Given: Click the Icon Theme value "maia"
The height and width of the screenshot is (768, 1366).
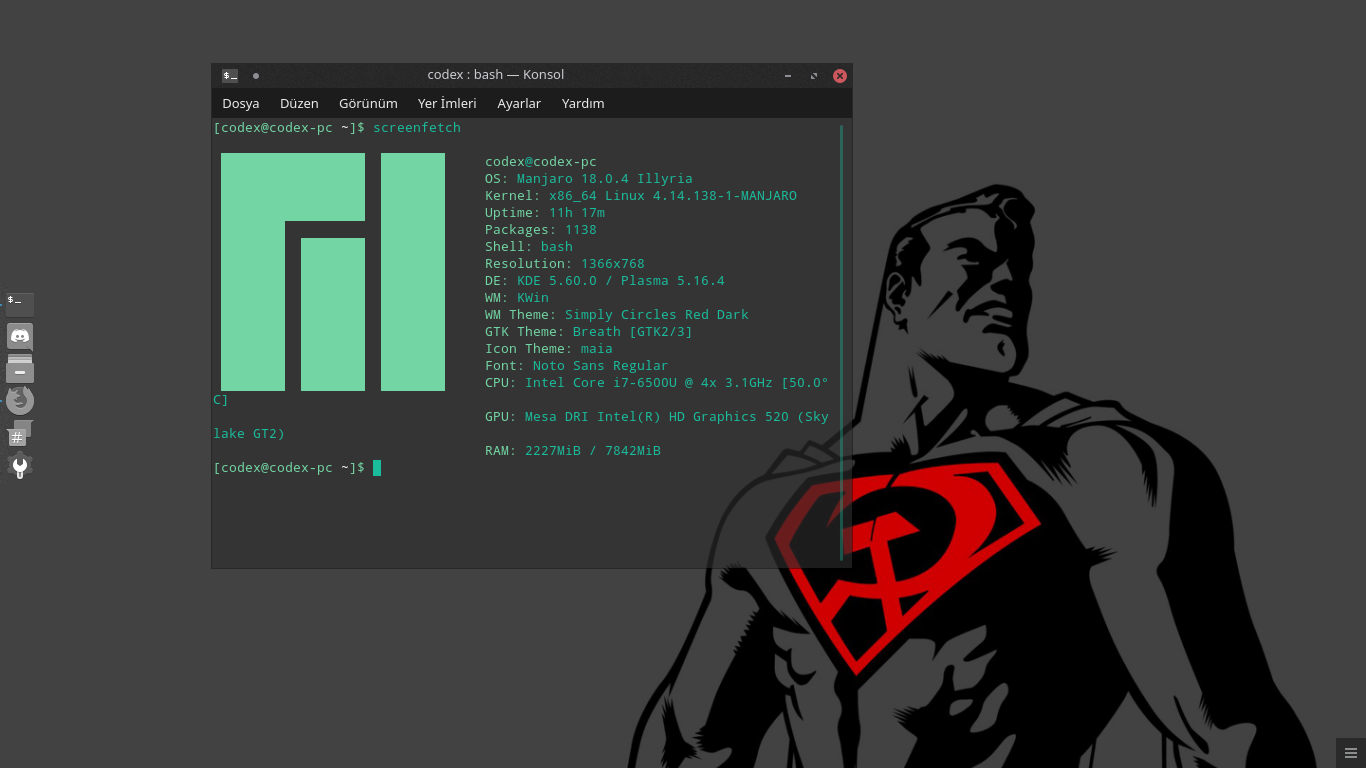Looking at the screenshot, I should 597,349.
